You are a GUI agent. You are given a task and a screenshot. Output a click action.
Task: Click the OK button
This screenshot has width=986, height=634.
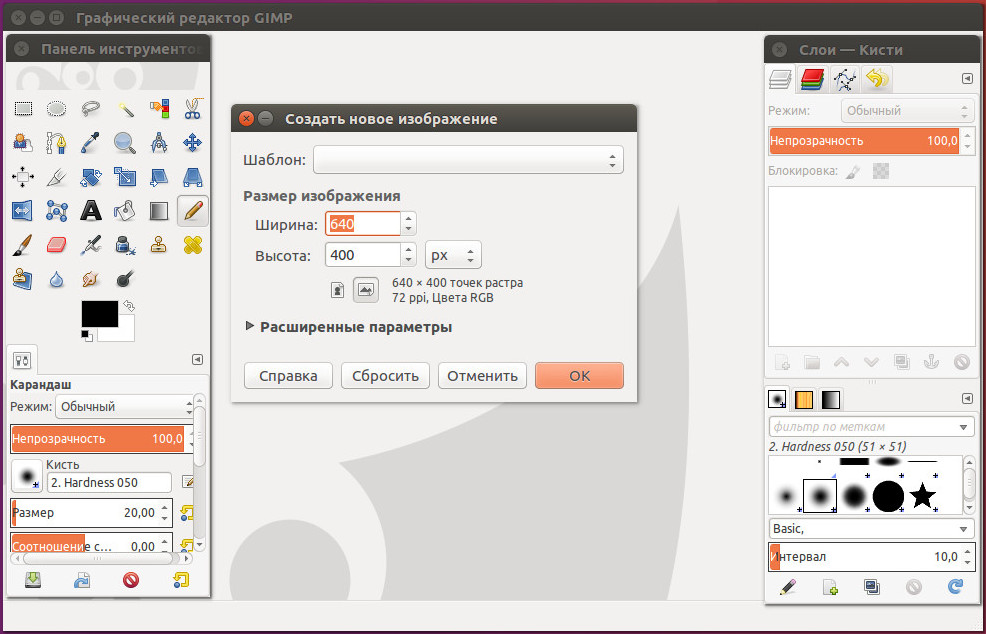click(x=579, y=375)
